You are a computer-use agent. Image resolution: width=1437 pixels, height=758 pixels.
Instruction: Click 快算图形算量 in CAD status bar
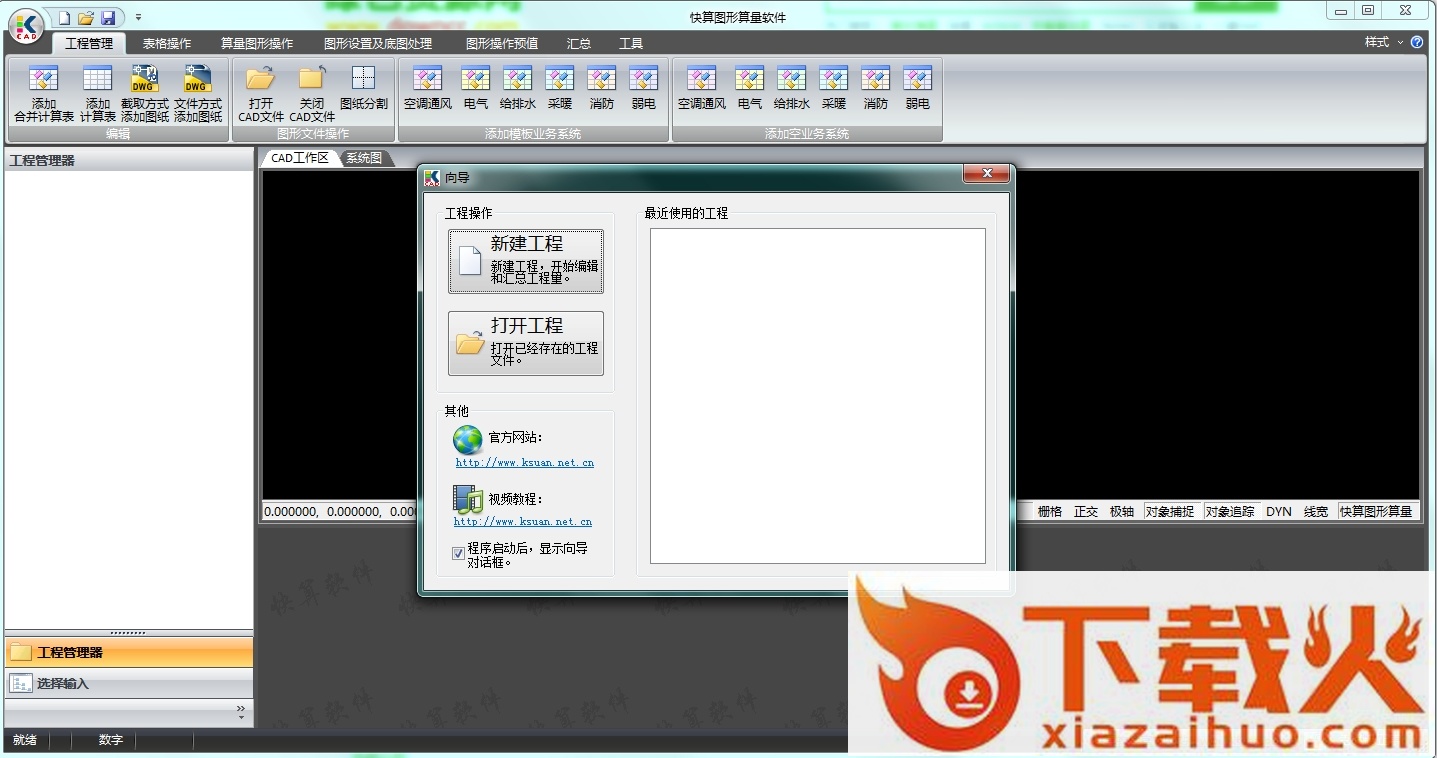point(1377,511)
